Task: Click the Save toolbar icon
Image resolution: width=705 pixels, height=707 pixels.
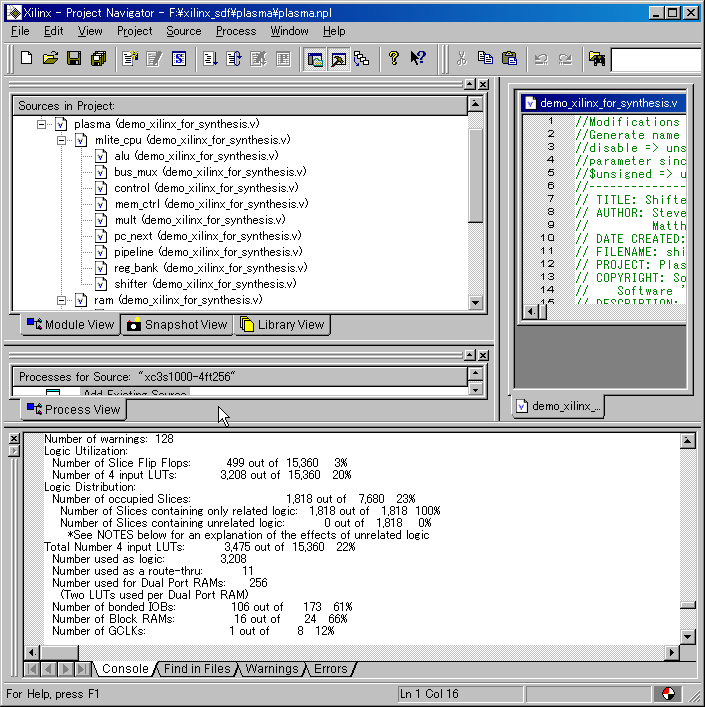Action: pyautogui.click(x=74, y=59)
